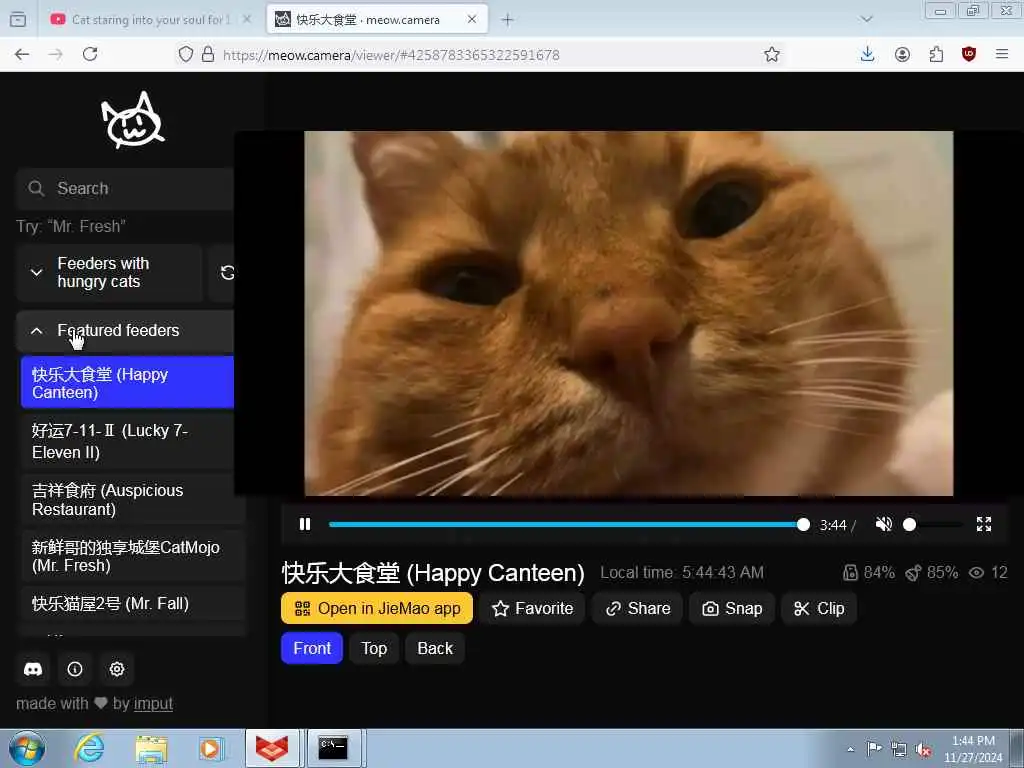Reload the current page
Image resolution: width=1024 pixels, height=768 pixels.
(90, 55)
